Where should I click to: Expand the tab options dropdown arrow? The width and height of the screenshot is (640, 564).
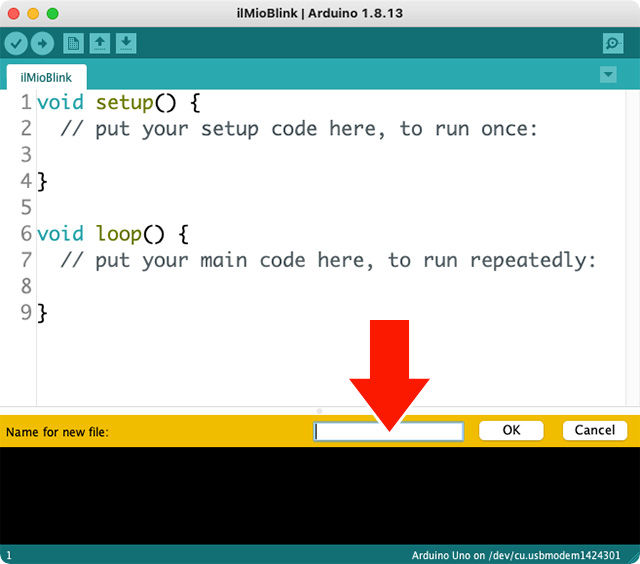click(x=608, y=75)
